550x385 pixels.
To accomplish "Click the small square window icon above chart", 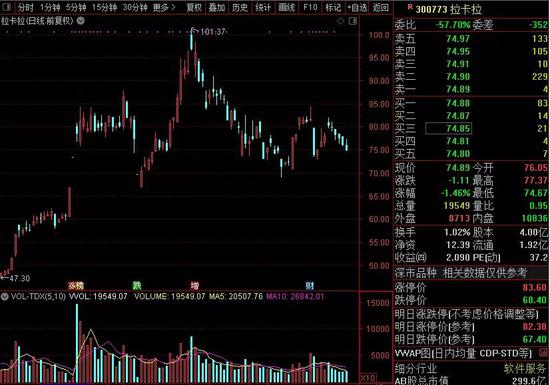I will (x=353, y=21).
